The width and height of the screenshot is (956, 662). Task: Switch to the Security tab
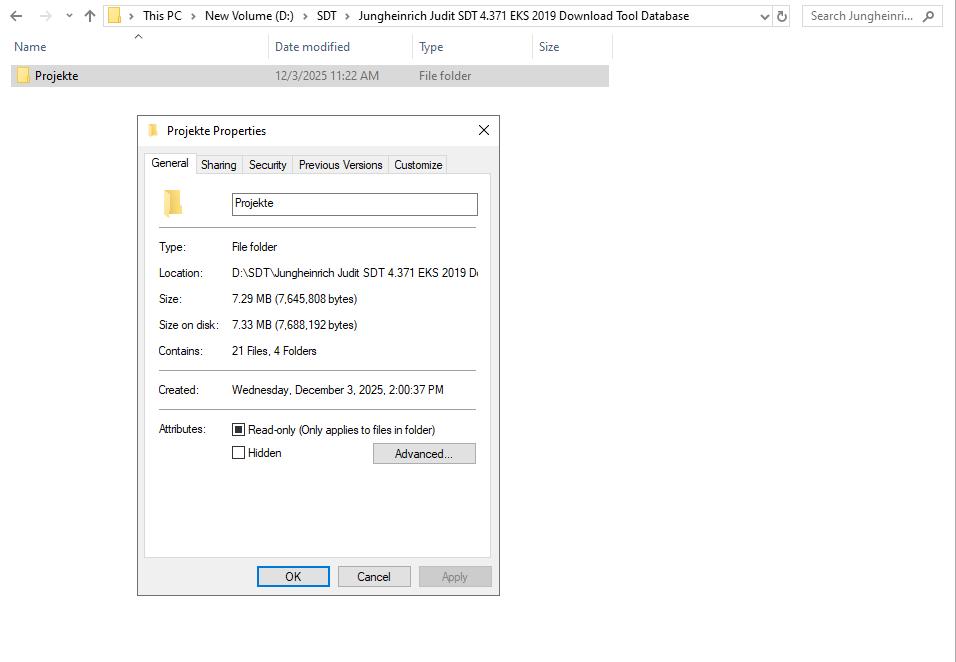[267, 164]
